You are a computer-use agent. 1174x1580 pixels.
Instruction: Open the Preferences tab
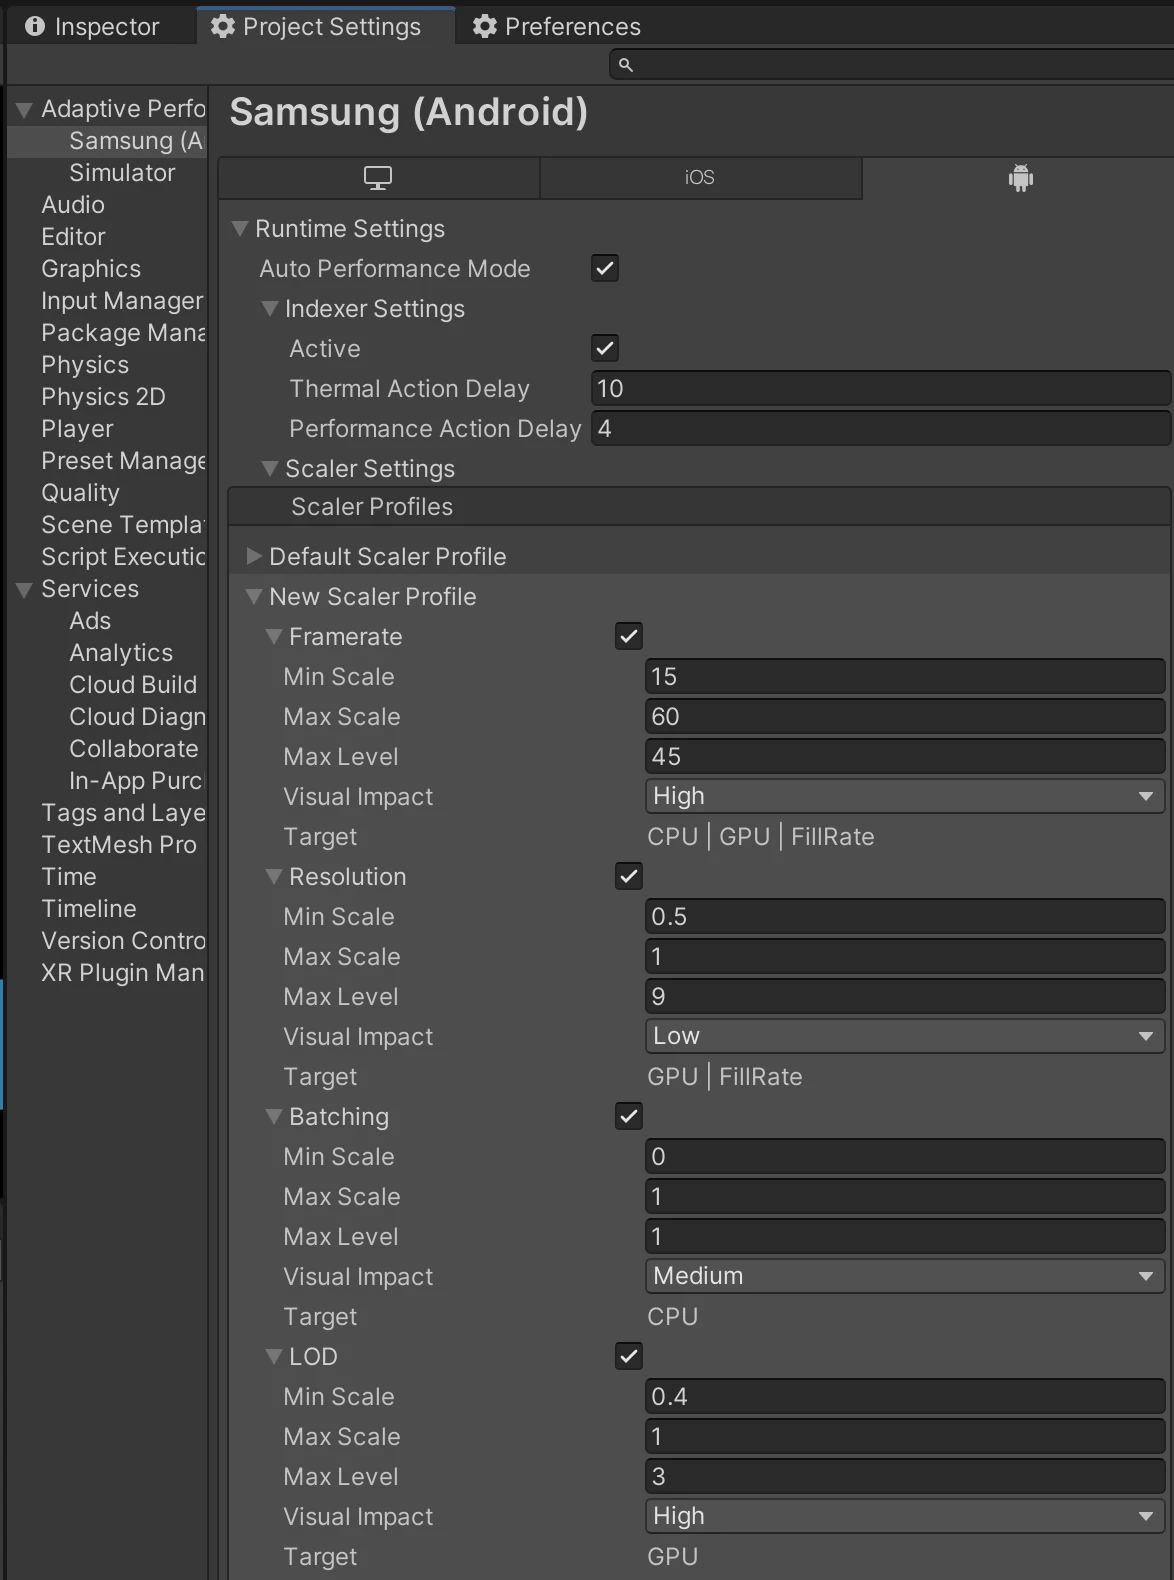tap(557, 26)
